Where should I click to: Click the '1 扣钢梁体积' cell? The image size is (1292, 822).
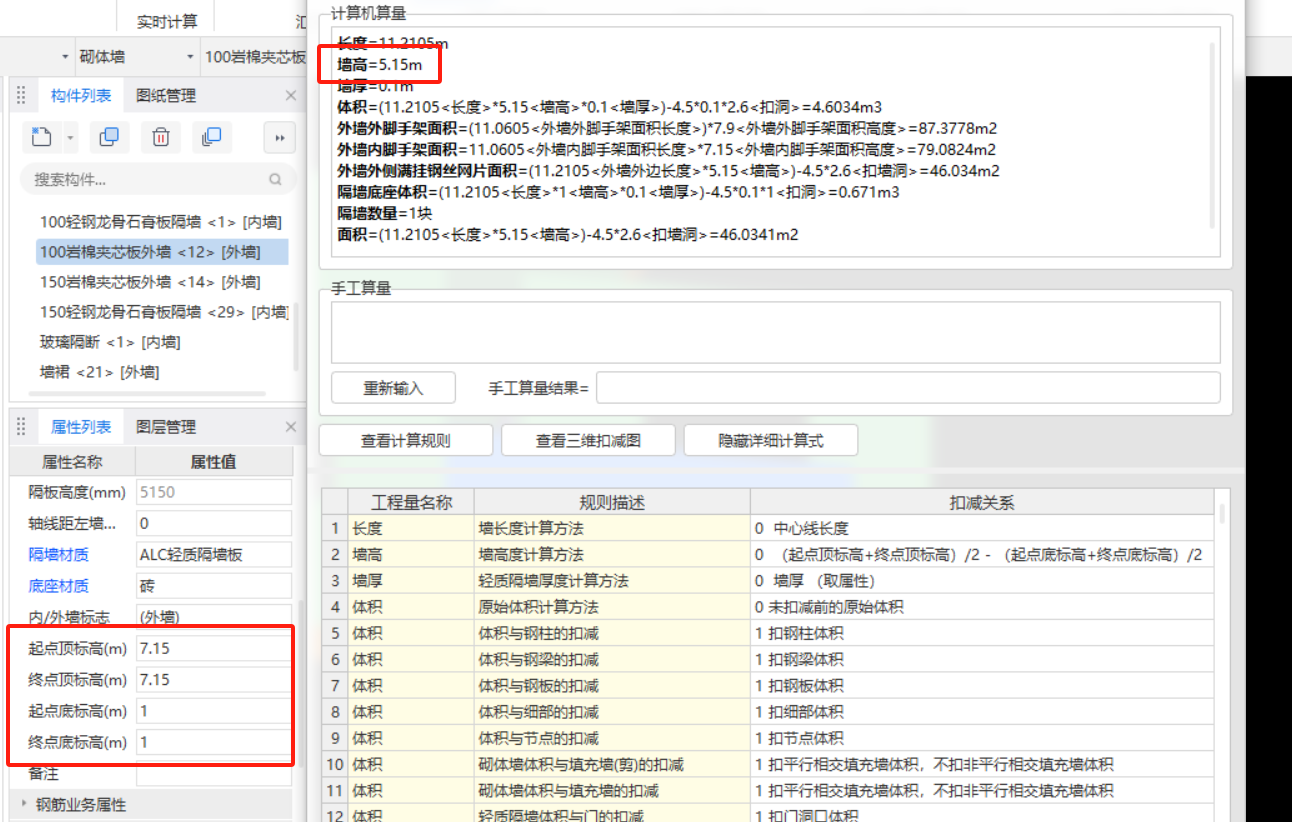[x=982, y=659]
